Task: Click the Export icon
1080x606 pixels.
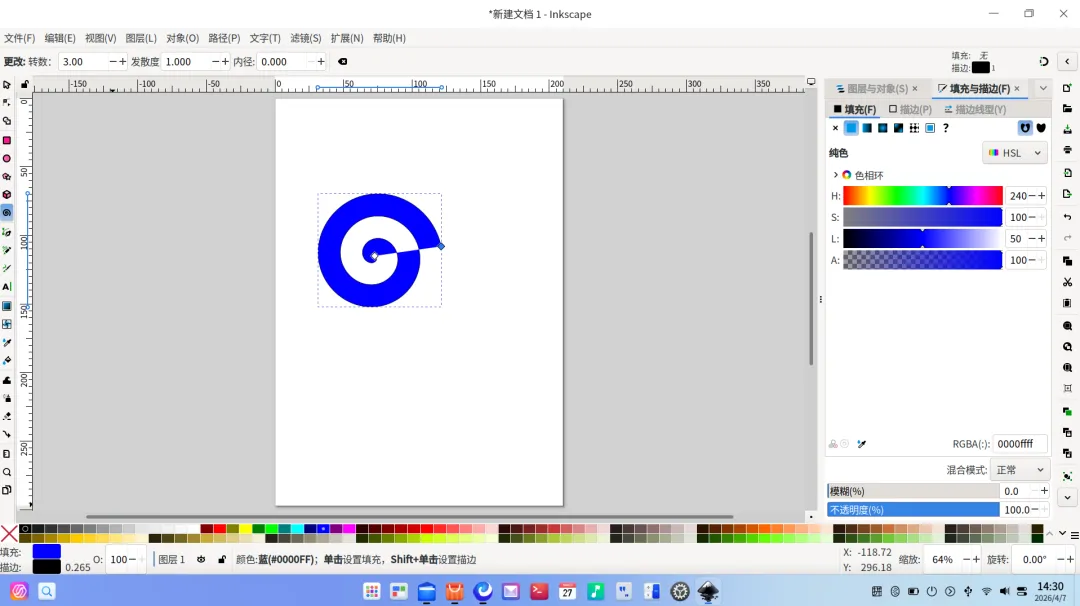Action: (1068, 194)
